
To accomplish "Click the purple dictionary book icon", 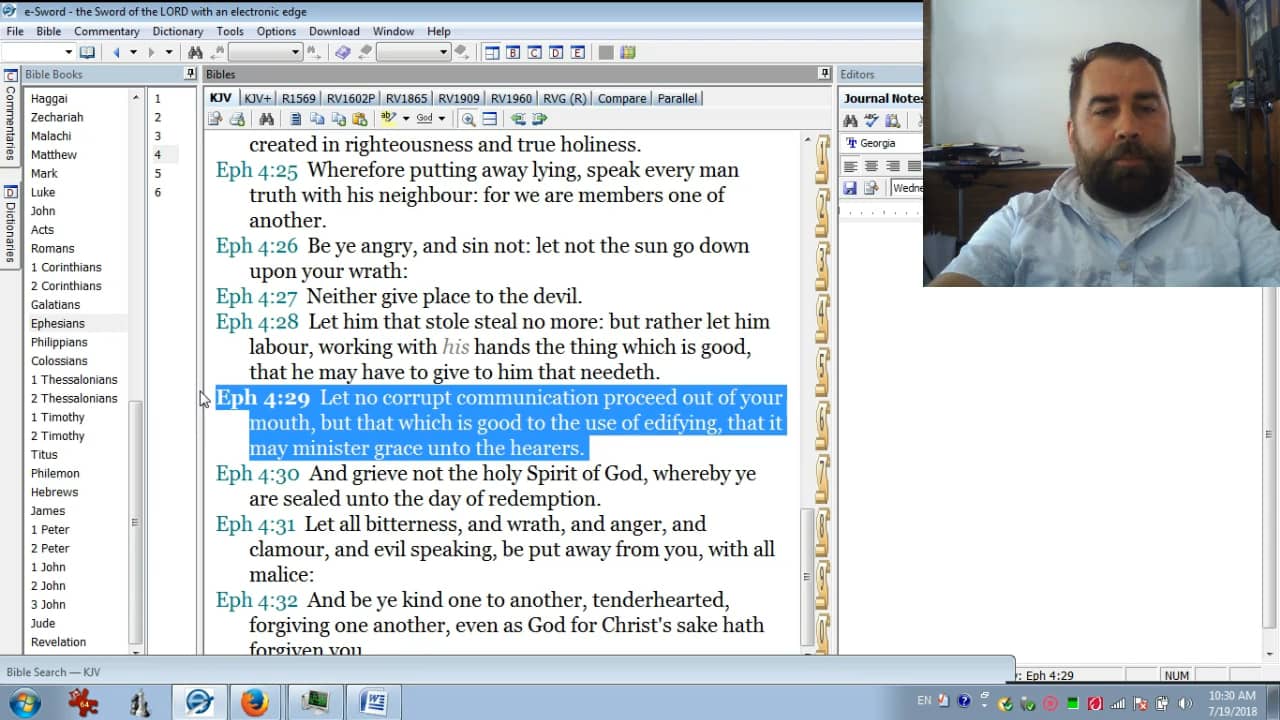I will [343, 52].
